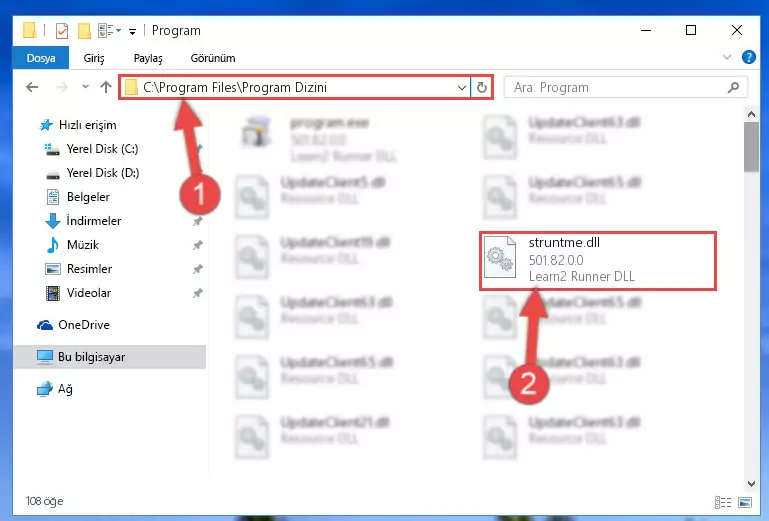This screenshot has width=769, height=521.
Task: Select Ağ network in navigation pane
Action: [65, 389]
